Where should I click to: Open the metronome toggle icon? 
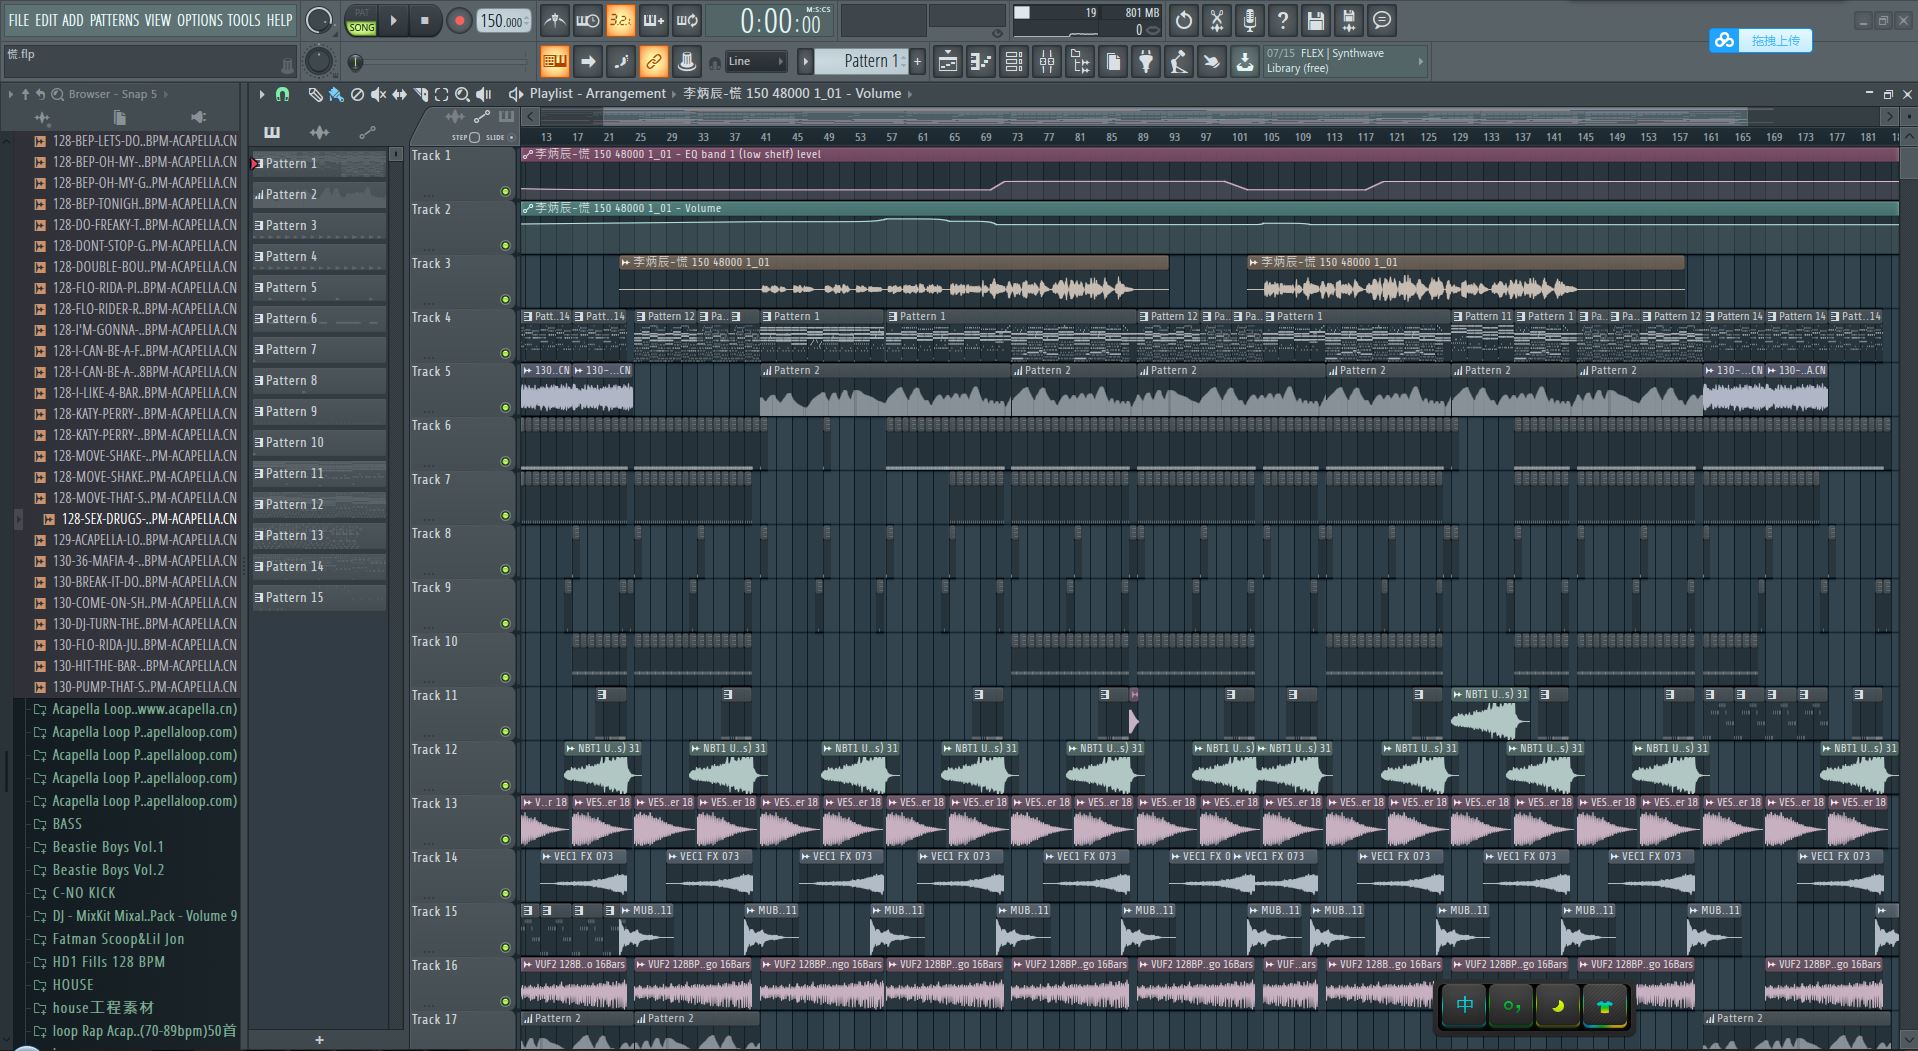[x=554, y=21]
